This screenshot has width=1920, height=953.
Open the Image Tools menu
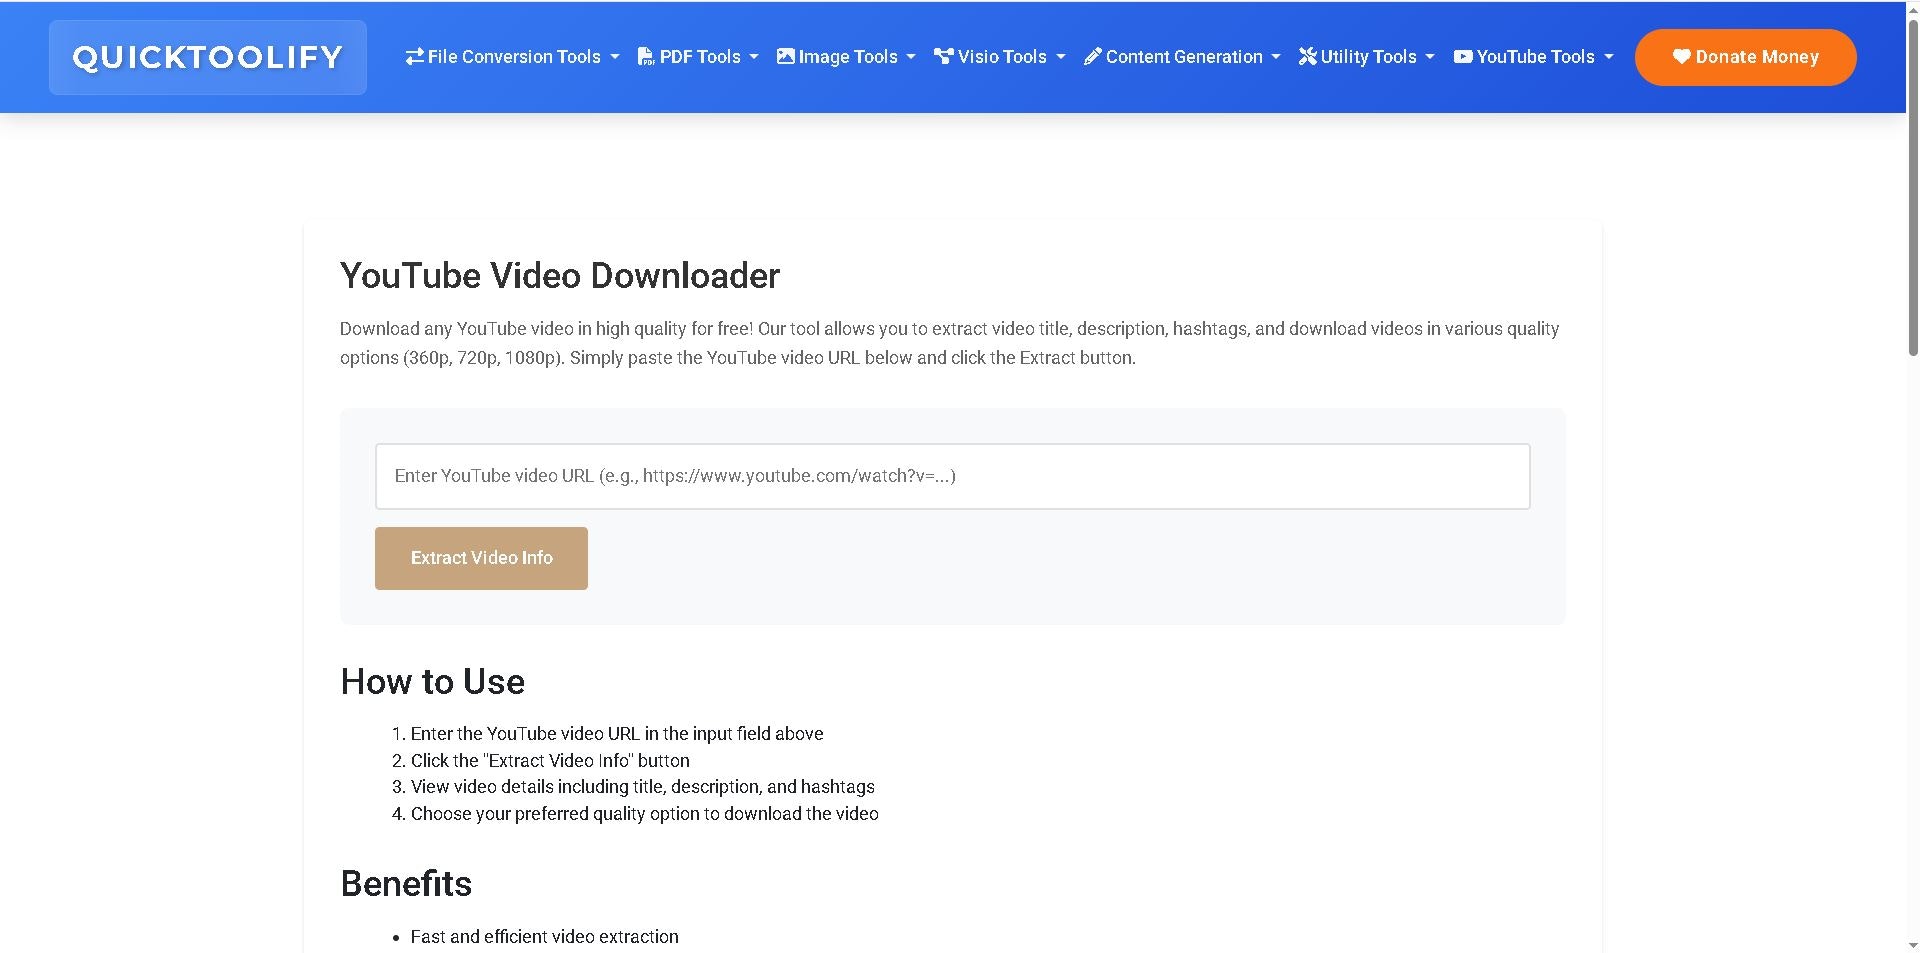tap(847, 57)
